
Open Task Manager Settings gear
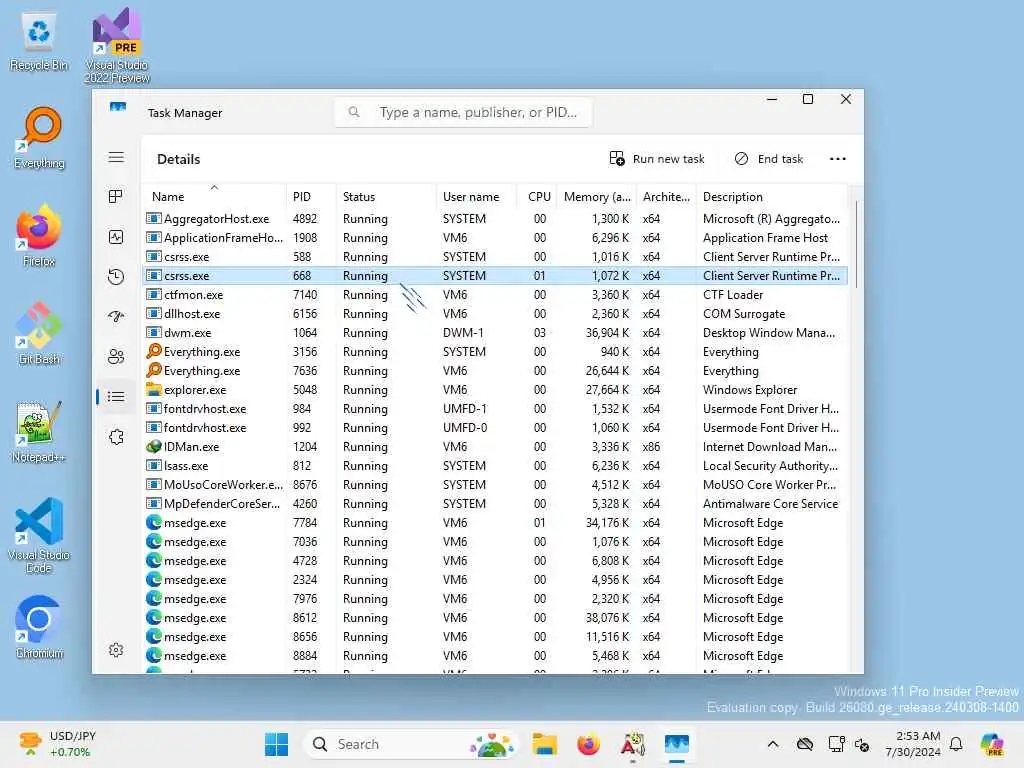(116, 650)
